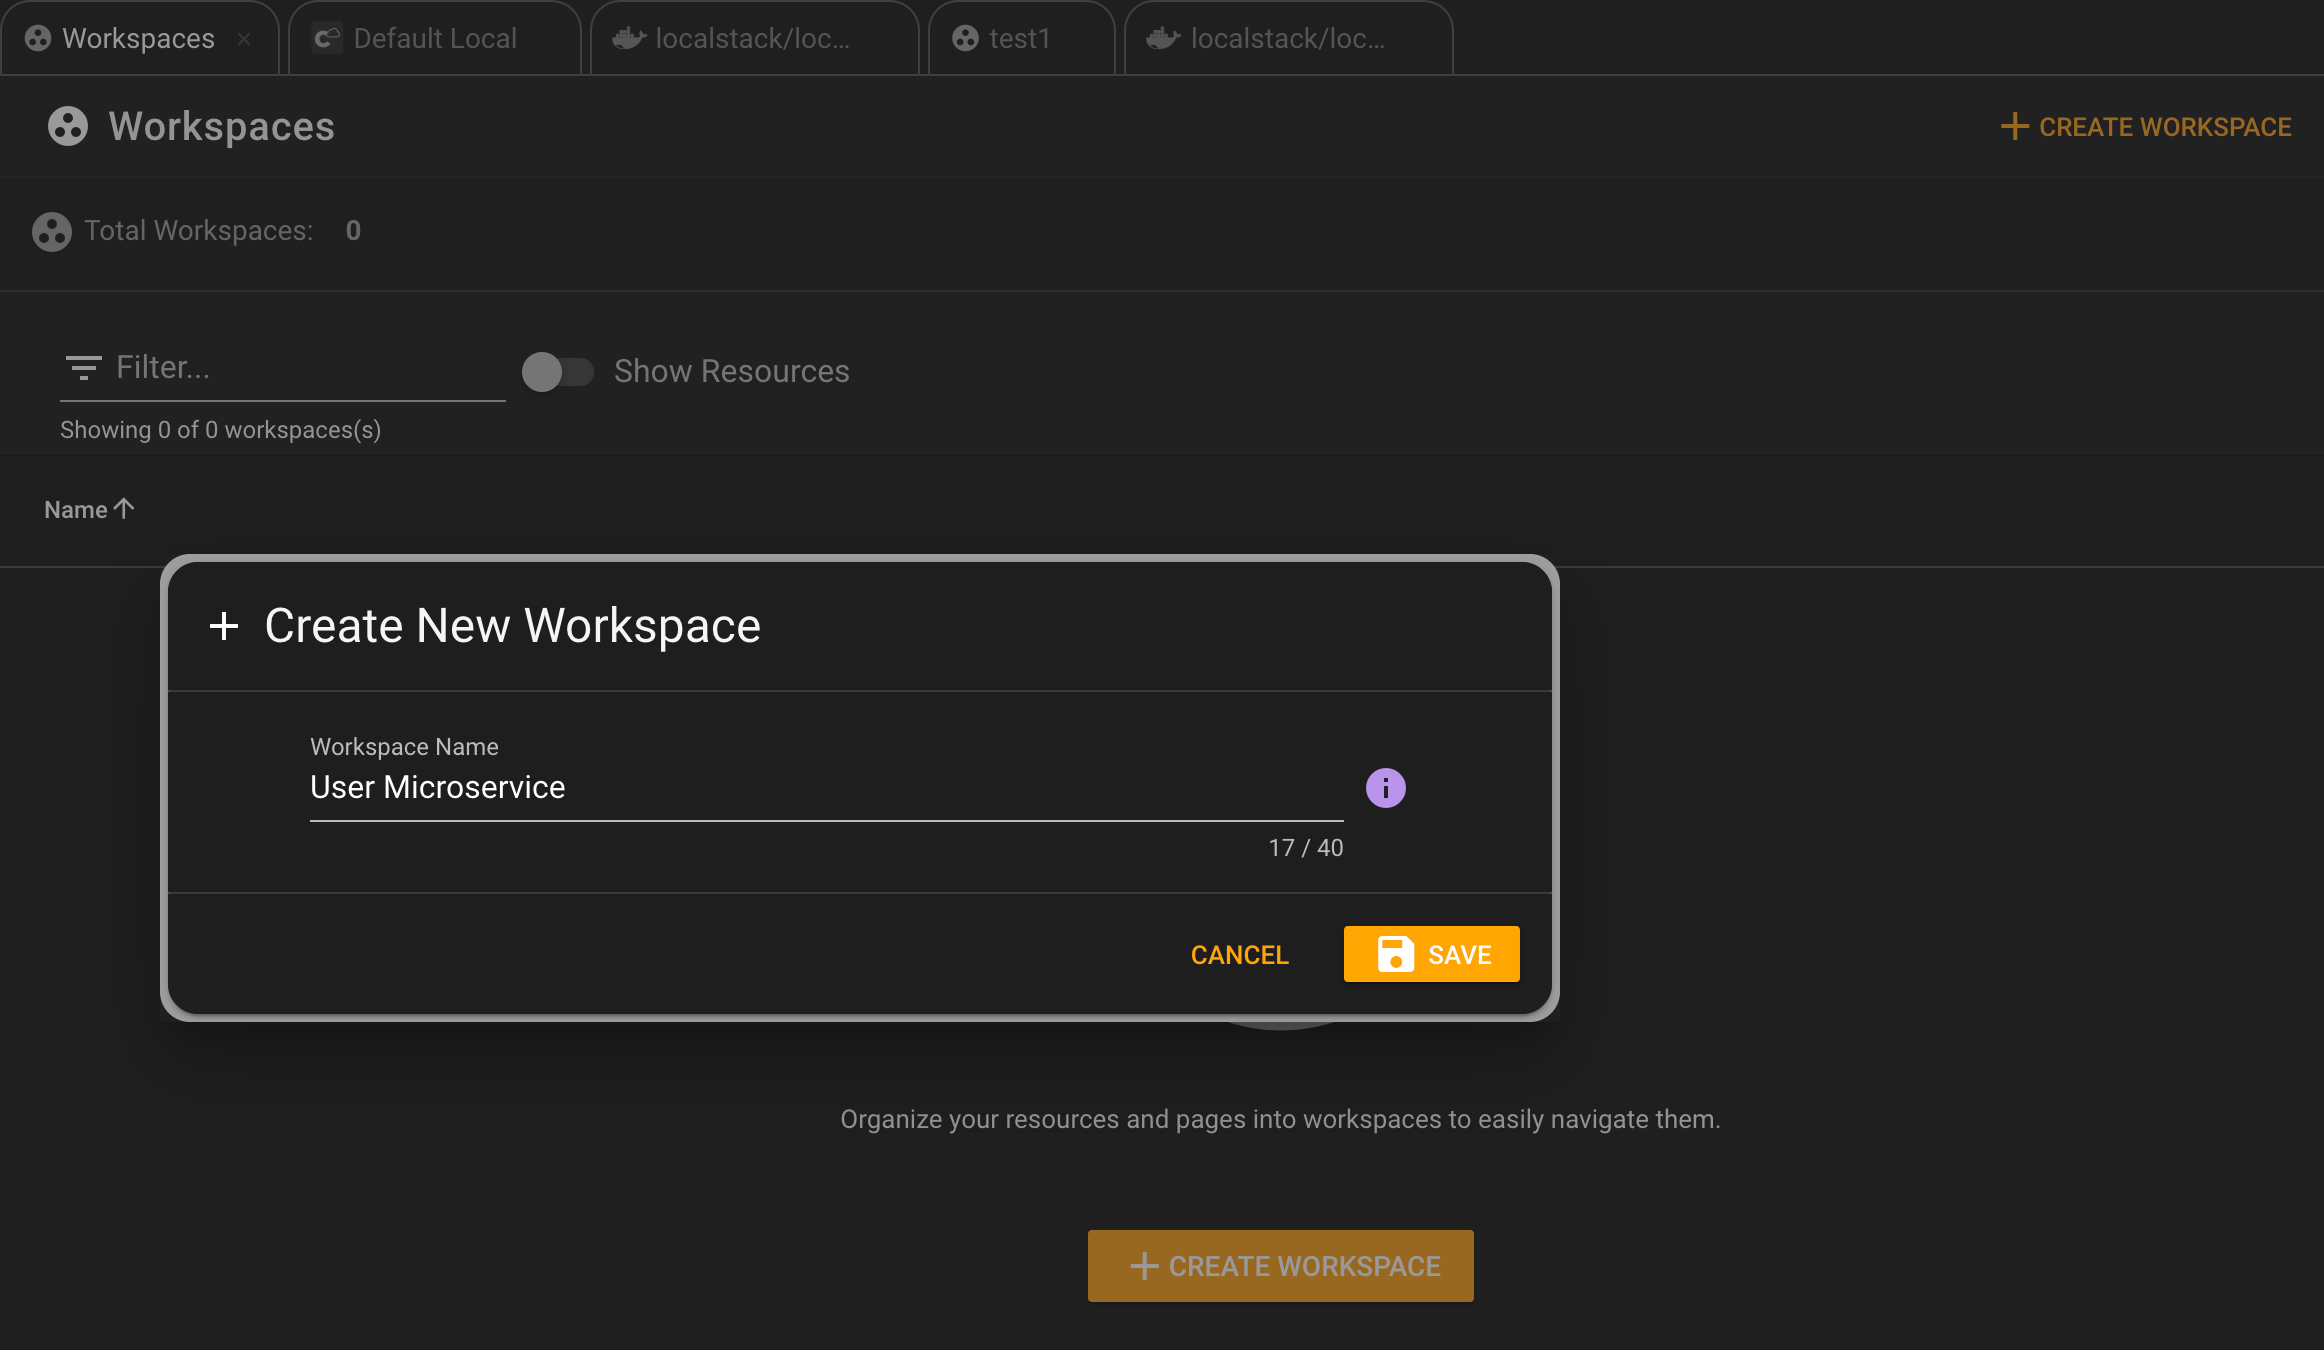The height and width of the screenshot is (1350, 2324).
Task: Click the Showing 0 of 0 workspaces(s) text
Action: 220,430
